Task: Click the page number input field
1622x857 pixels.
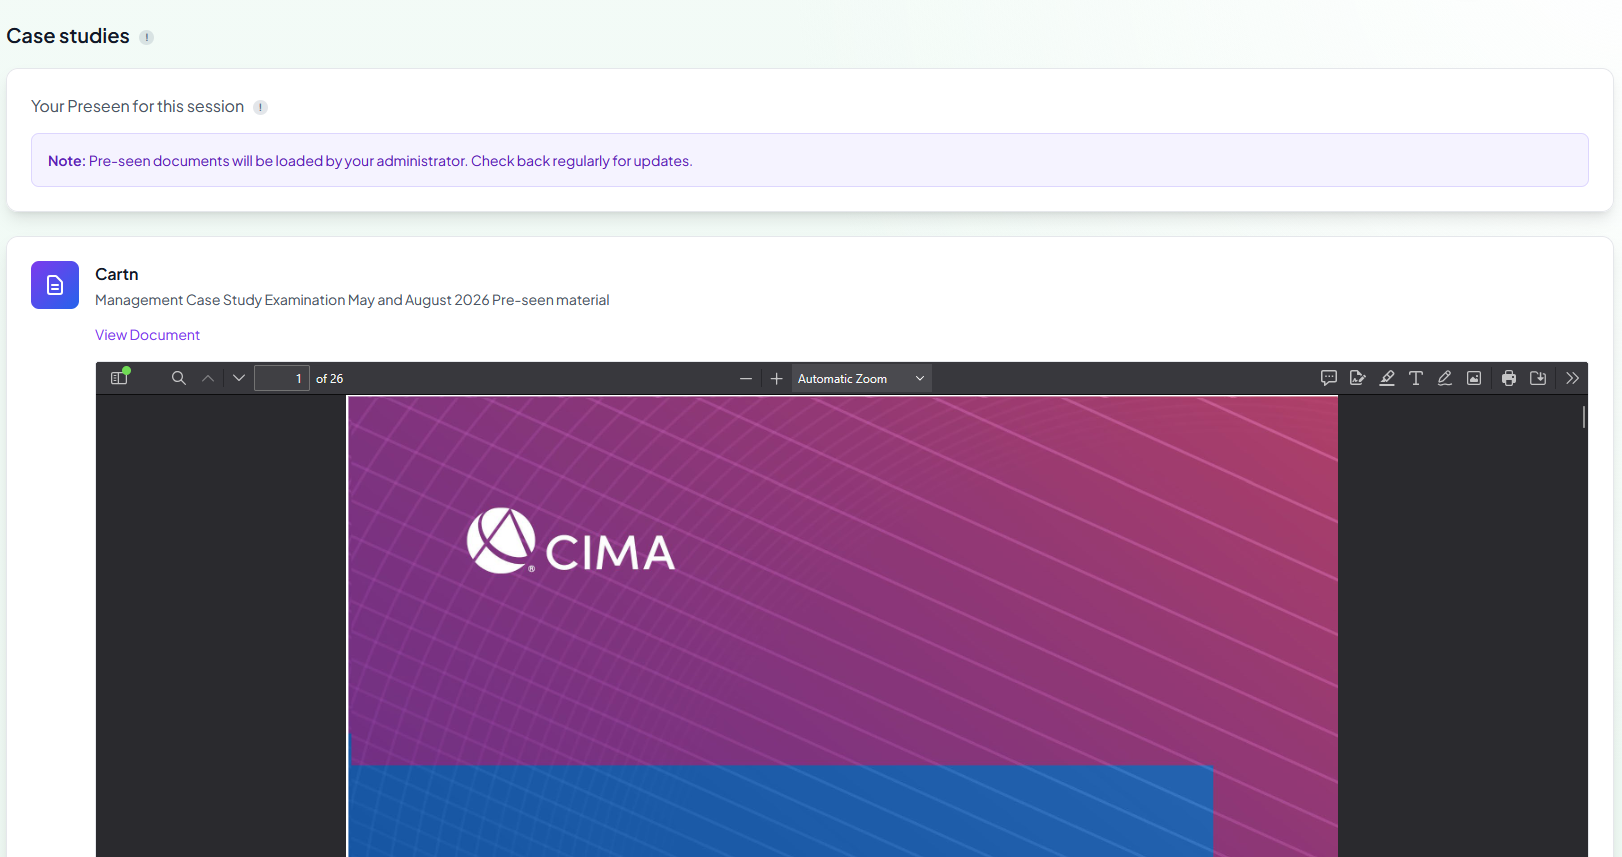Action: (282, 378)
